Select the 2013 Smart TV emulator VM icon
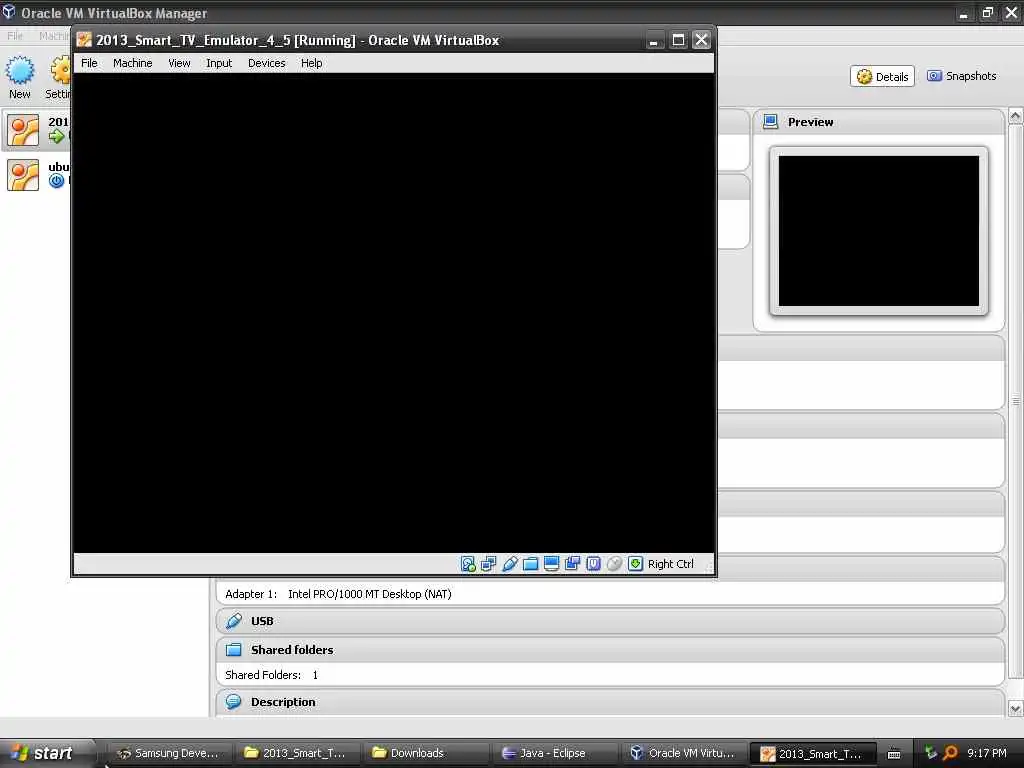This screenshot has width=1024, height=768. (23, 131)
